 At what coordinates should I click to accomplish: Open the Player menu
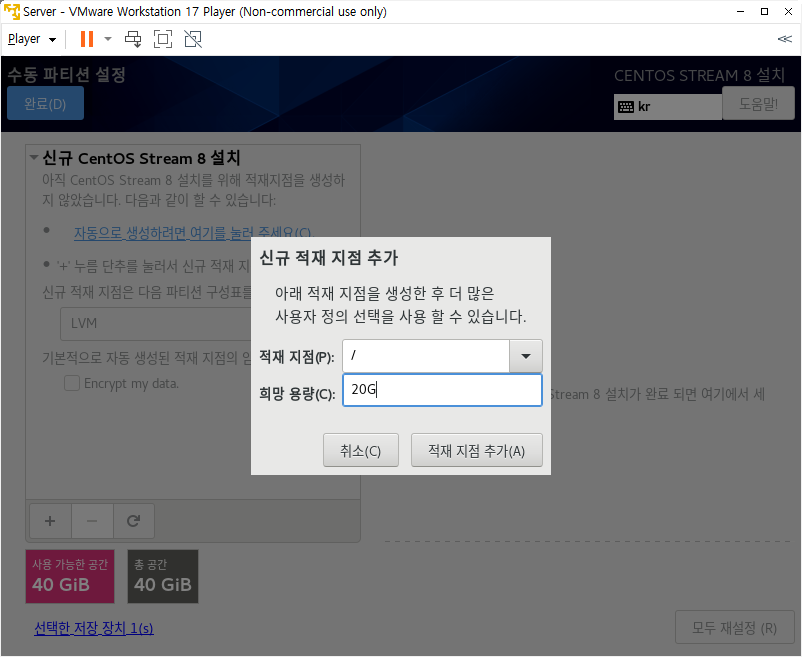tap(32, 39)
